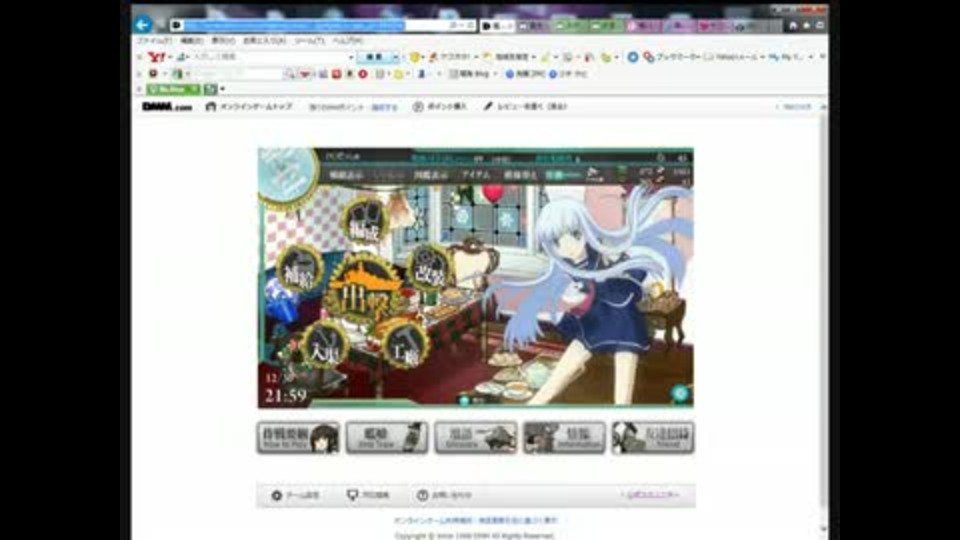Open the dropdown arrow next to Yahoo search button
This screenshot has width=960, height=540.
click(x=396, y=57)
